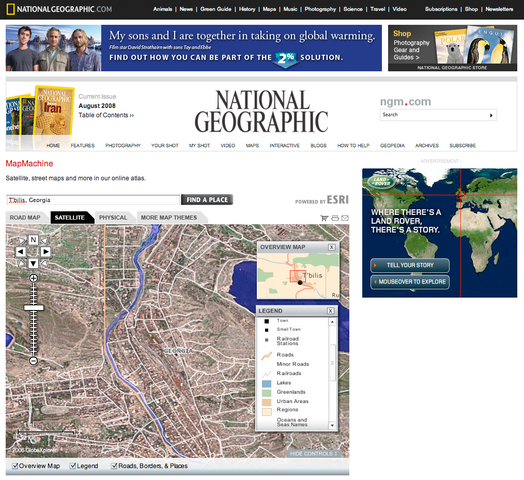Pan the map southwest with diagonal arrow

[x=22, y=263]
